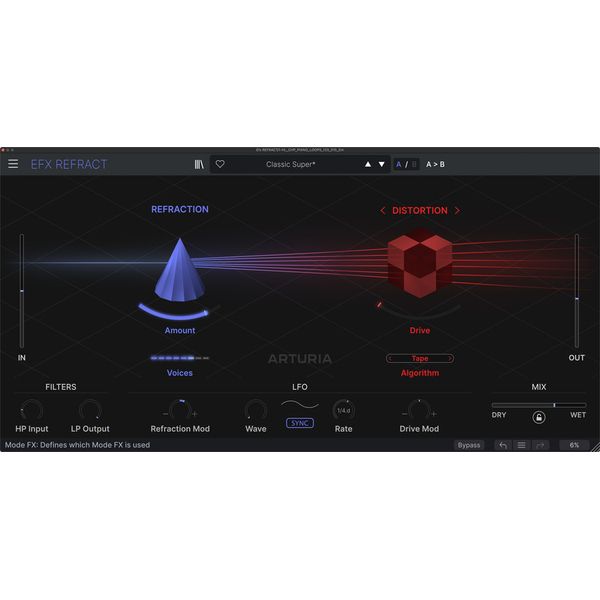Image resolution: width=600 pixels, height=600 pixels.
Task: Favorite the preset with the heart icon
Action: (220, 164)
